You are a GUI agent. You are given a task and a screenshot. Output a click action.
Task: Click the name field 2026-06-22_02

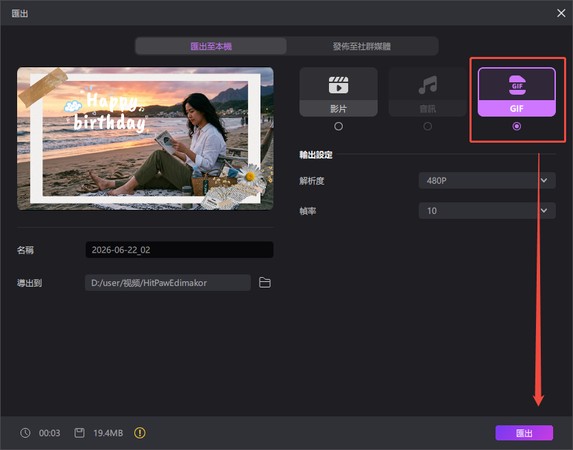179,250
